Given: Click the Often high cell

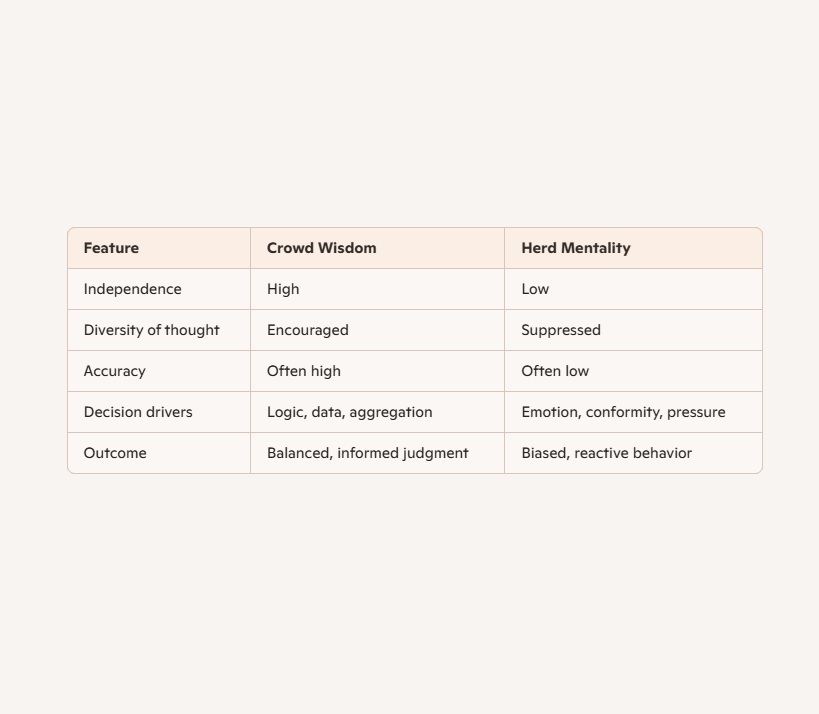Looking at the screenshot, I should pyautogui.click(x=303, y=371).
